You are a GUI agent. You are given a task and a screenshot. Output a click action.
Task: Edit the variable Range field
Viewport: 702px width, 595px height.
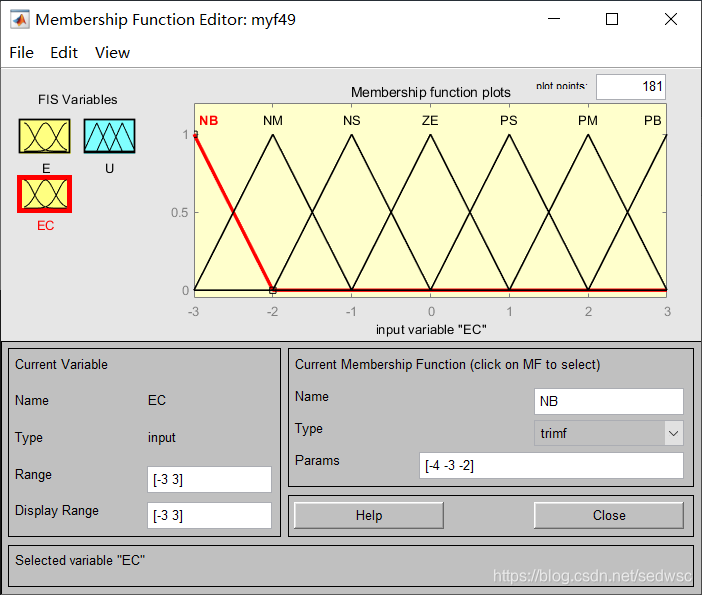(209, 479)
